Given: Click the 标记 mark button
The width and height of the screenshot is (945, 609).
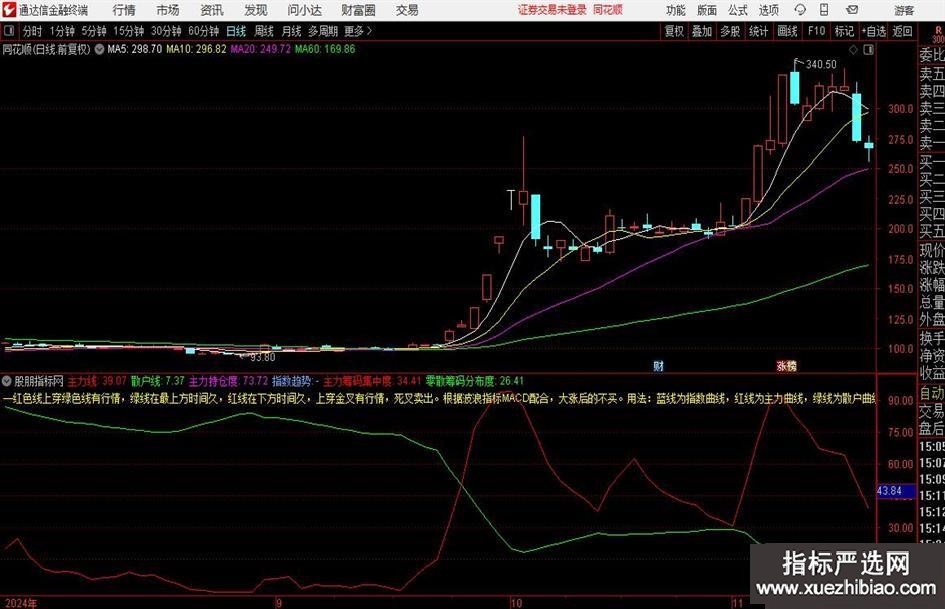Looking at the screenshot, I should (844, 31).
